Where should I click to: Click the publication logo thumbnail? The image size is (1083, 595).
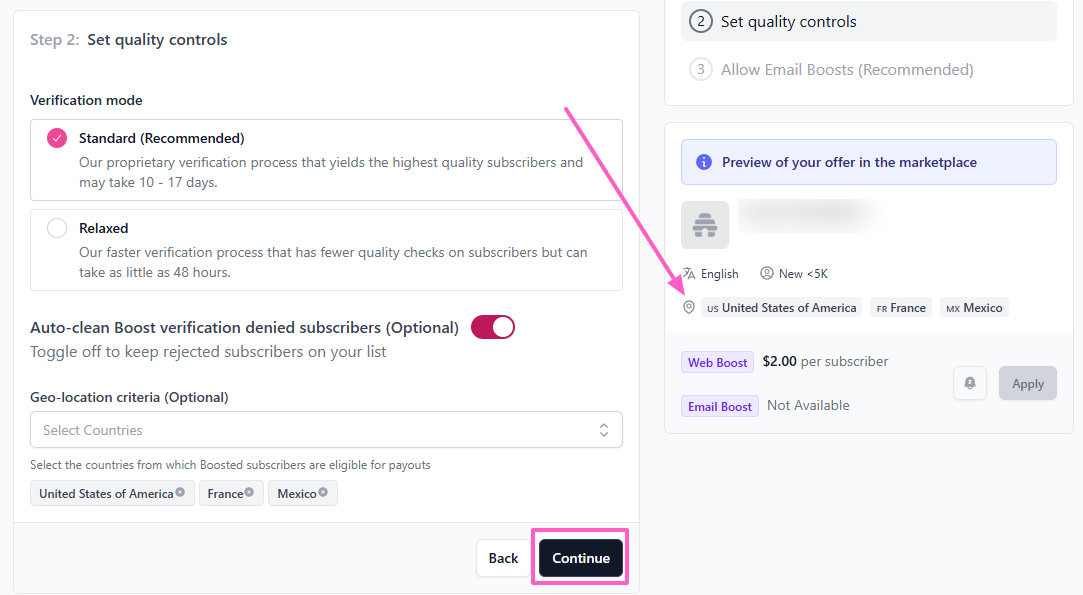coord(705,225)
